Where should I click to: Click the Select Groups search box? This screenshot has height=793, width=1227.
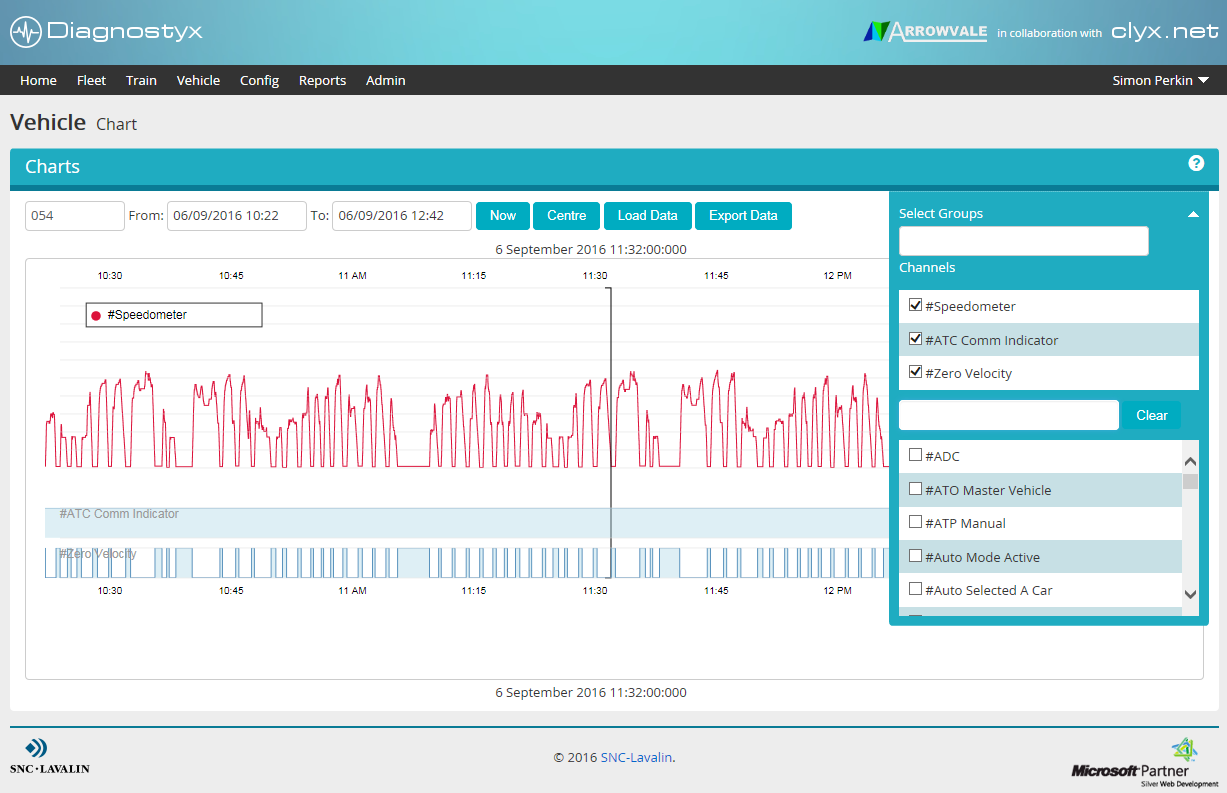(x=1024, y=241)
